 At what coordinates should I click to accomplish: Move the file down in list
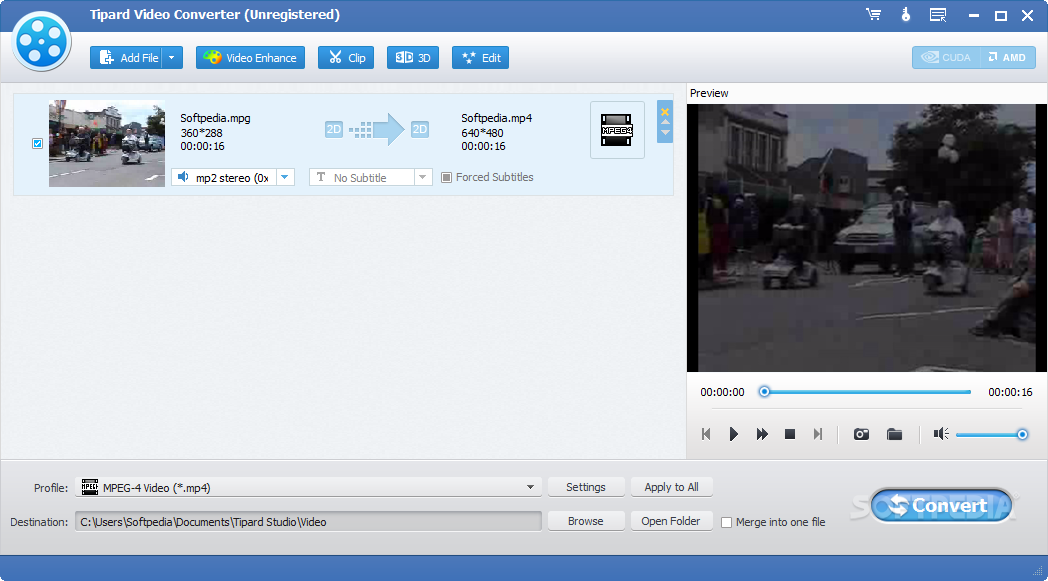[x=665, y=132]
